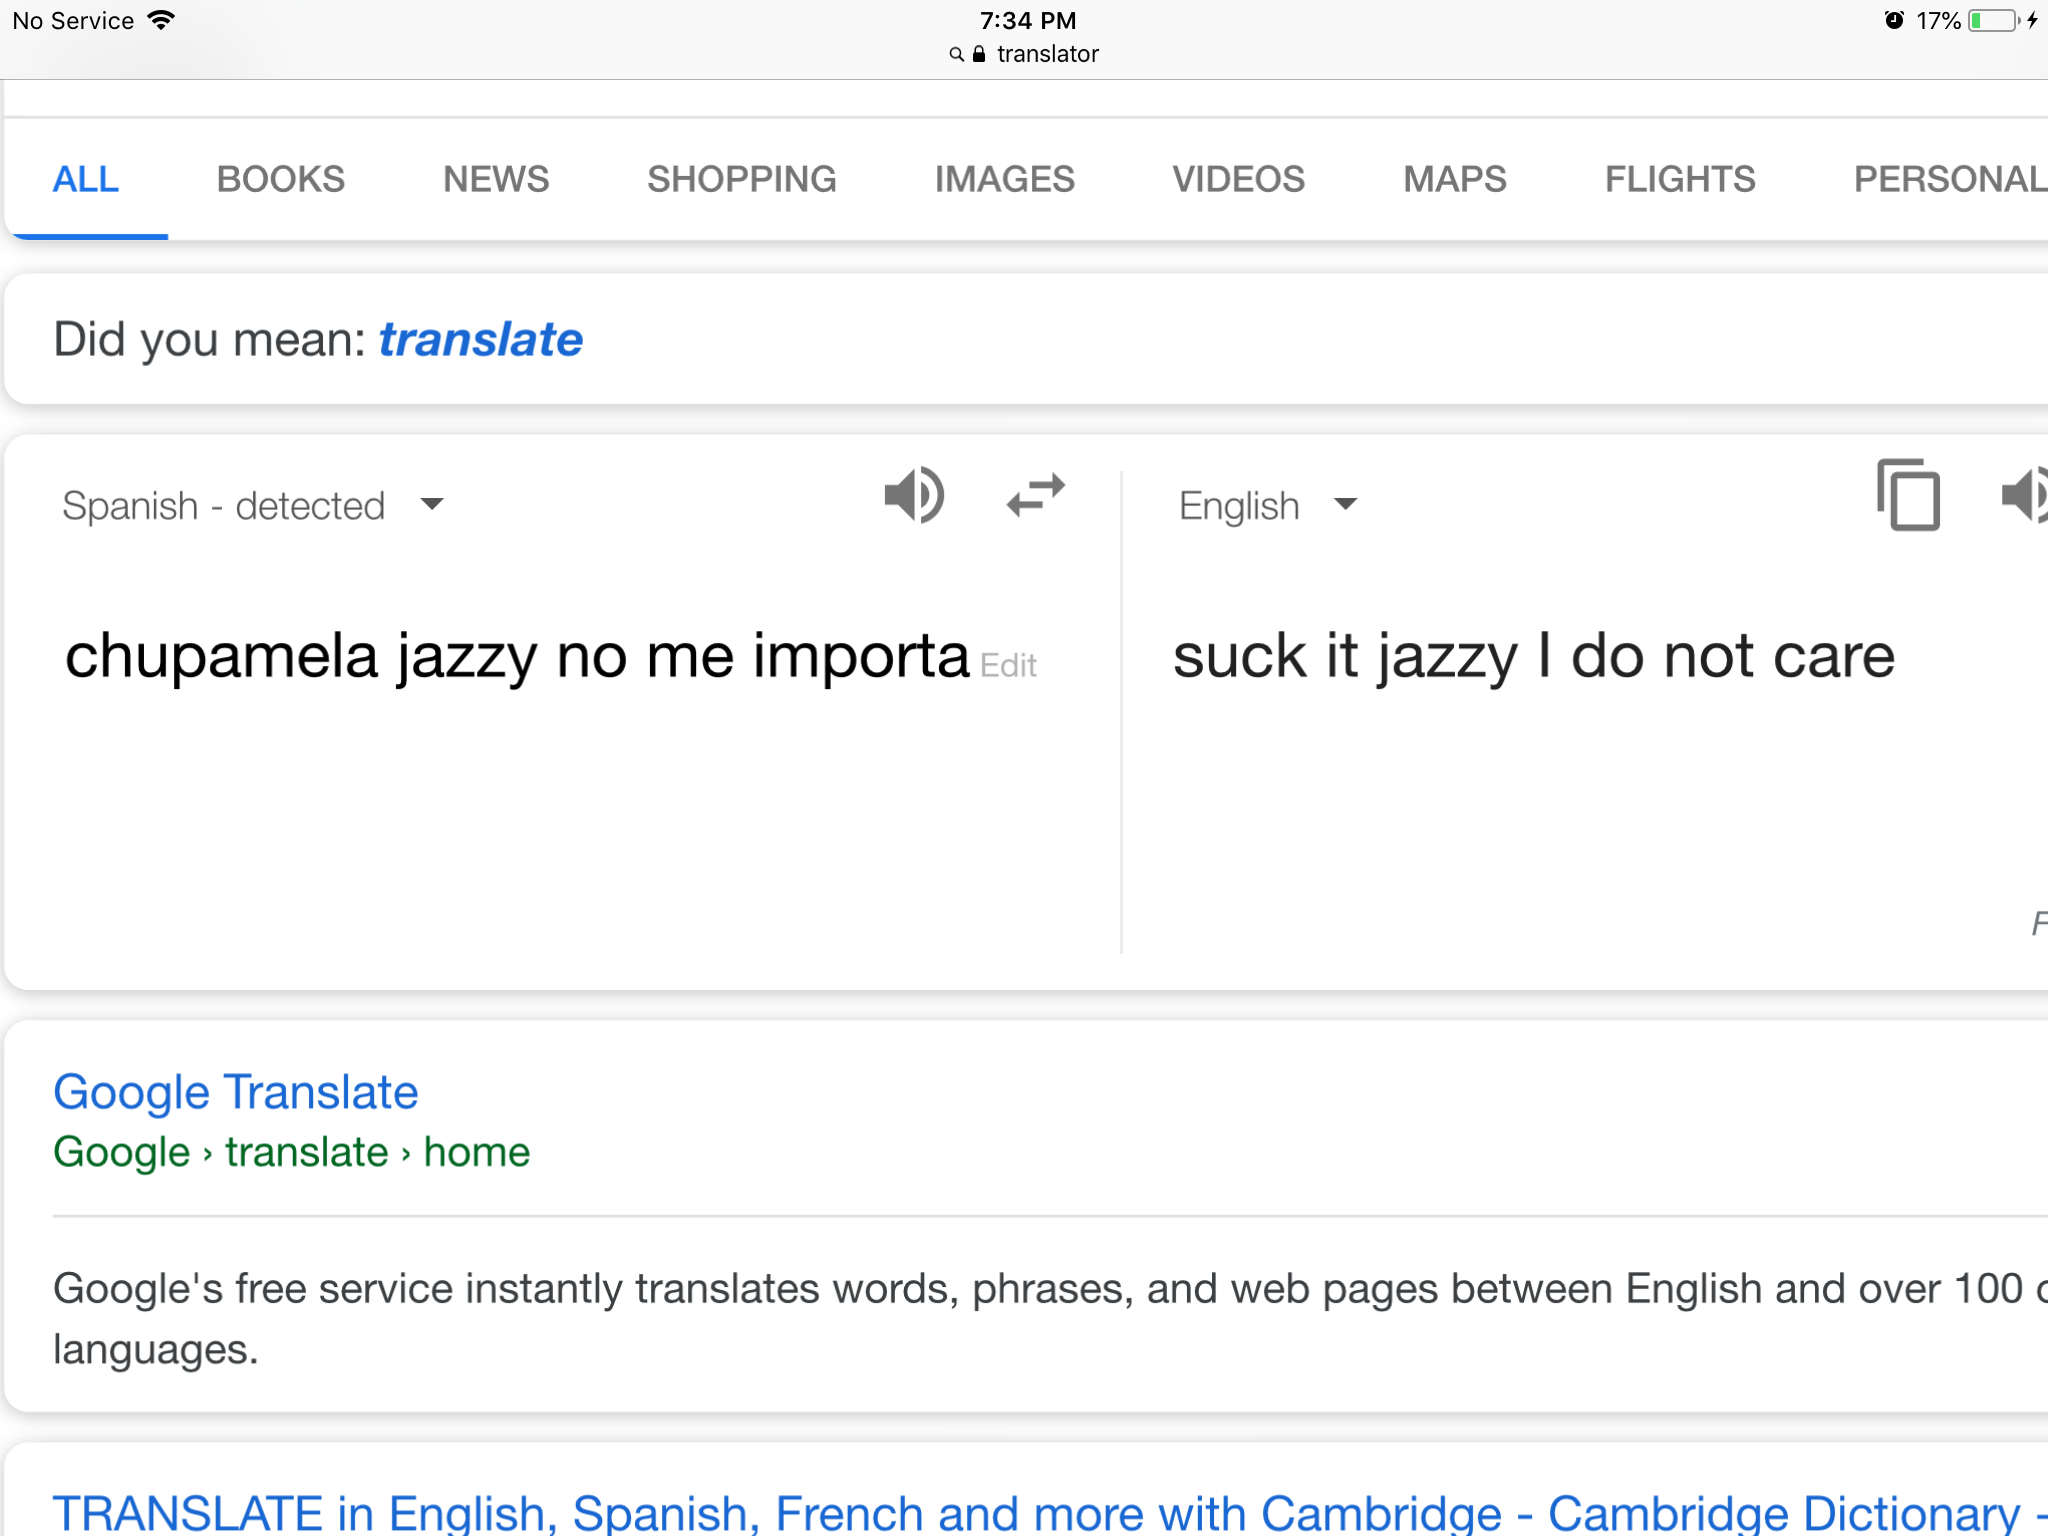
Task: Tap the lock icon beside translator
Action: click(979, 54)
